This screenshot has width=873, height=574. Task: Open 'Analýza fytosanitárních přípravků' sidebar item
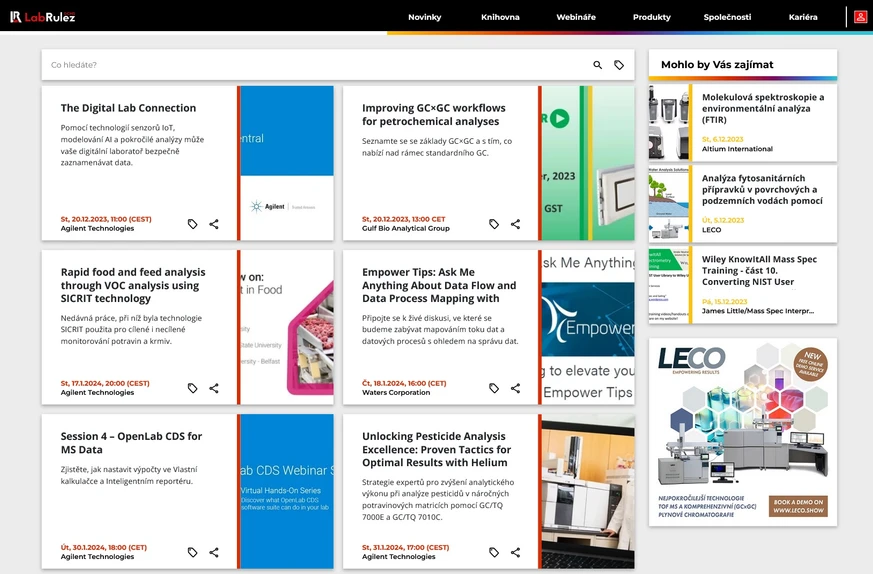click(762, 189)
